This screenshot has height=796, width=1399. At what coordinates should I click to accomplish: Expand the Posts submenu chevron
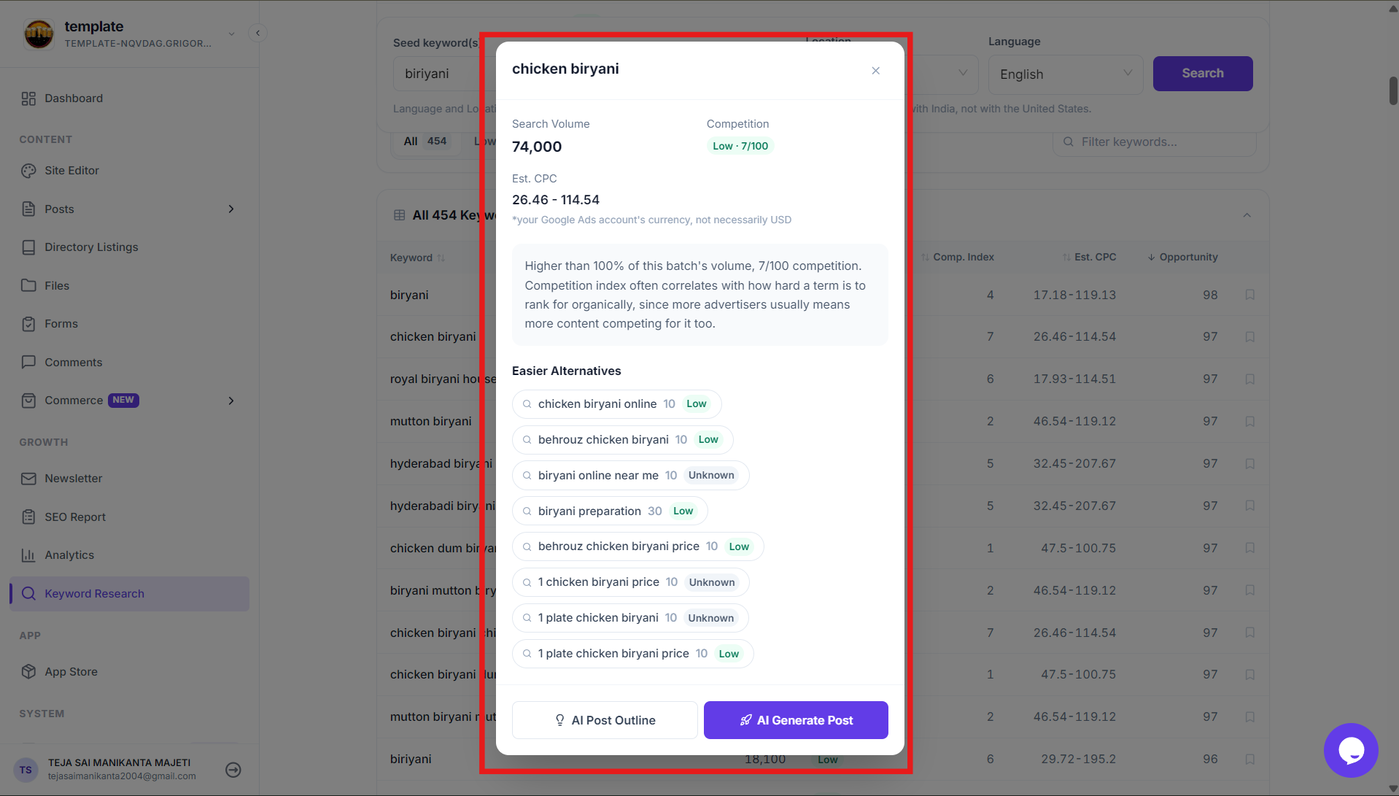tap(231, 209)
